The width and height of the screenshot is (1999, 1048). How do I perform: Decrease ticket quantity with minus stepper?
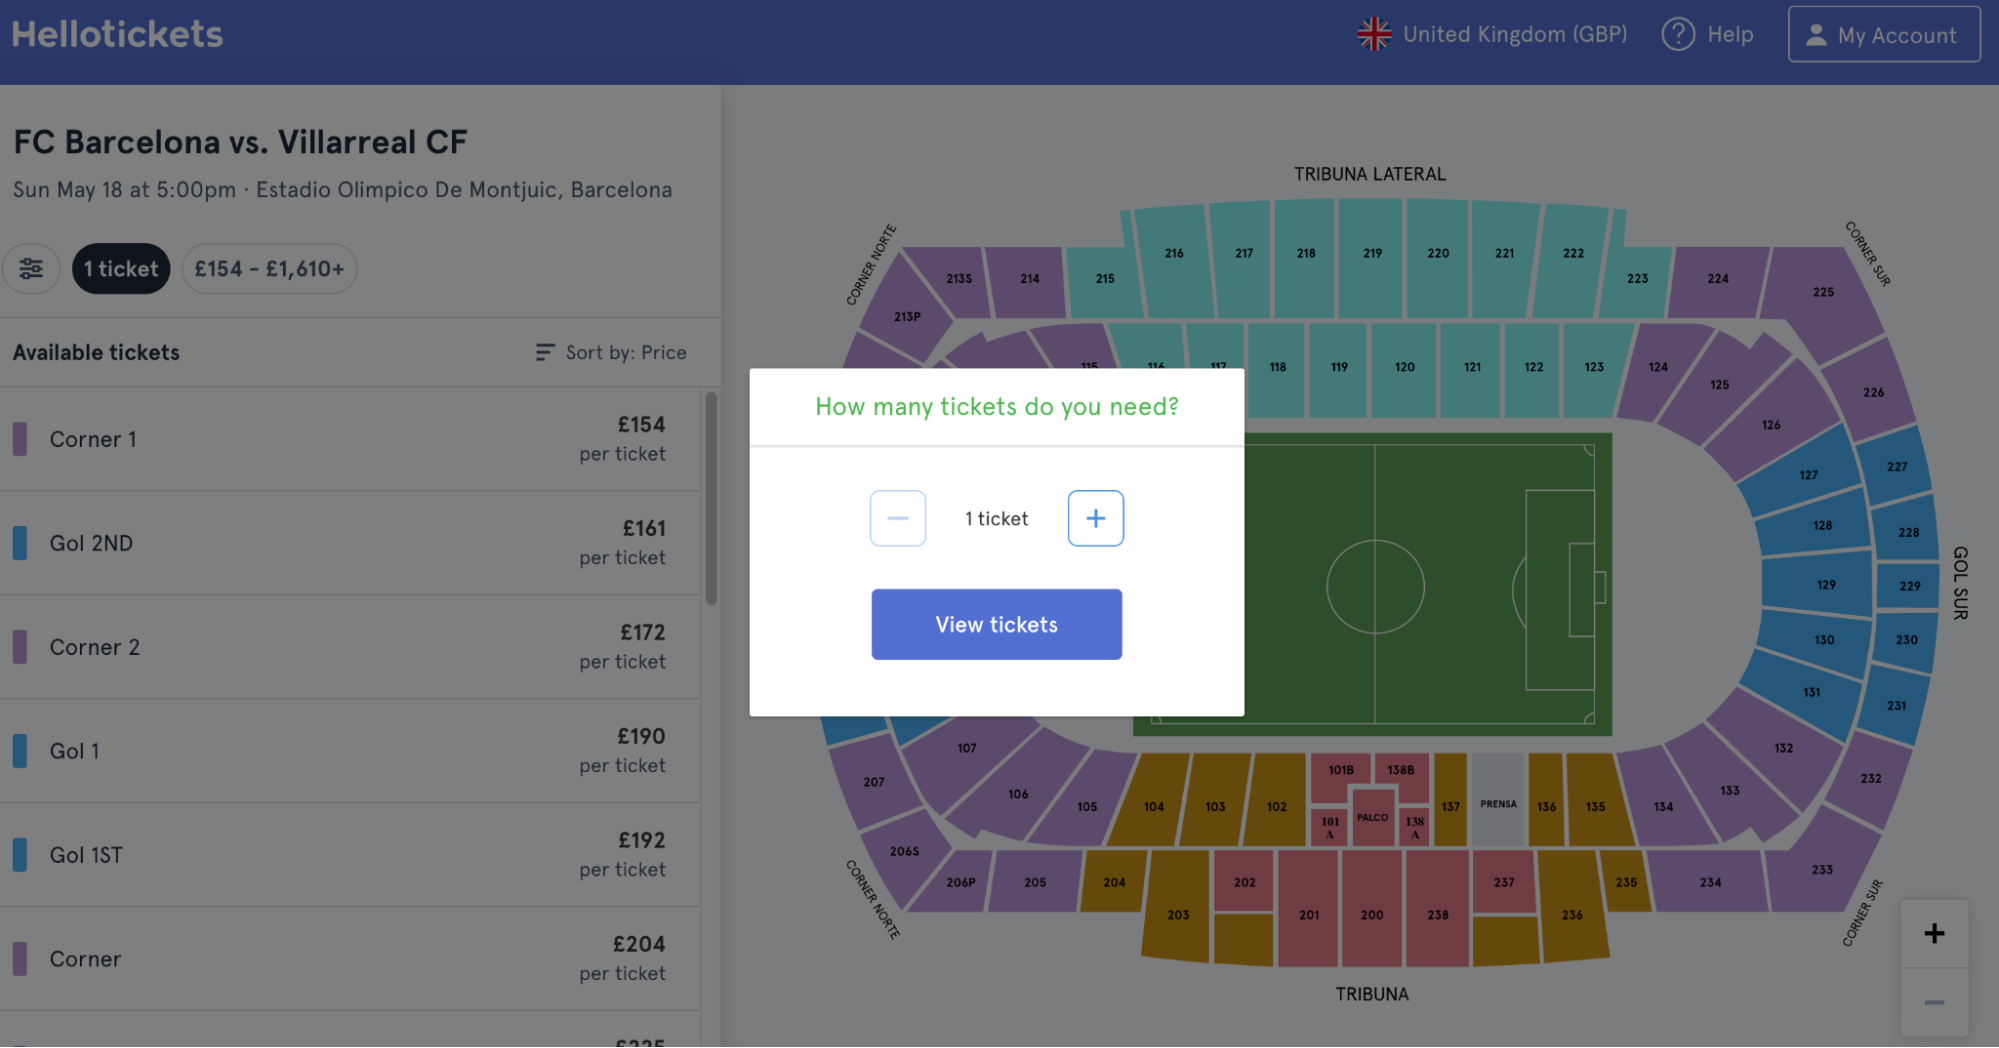tap(897, 518)
